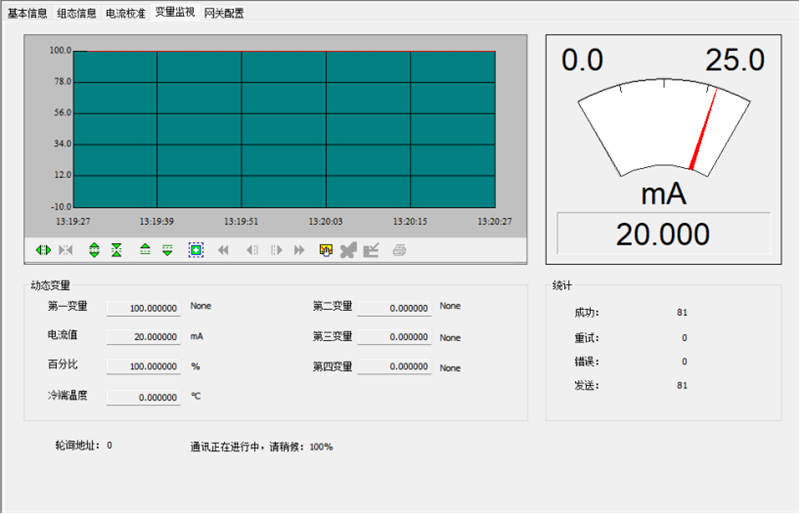The height and width of the screenshot is (514, 800).
Task: Click the 冷端温度 value field
Action: 143,397
